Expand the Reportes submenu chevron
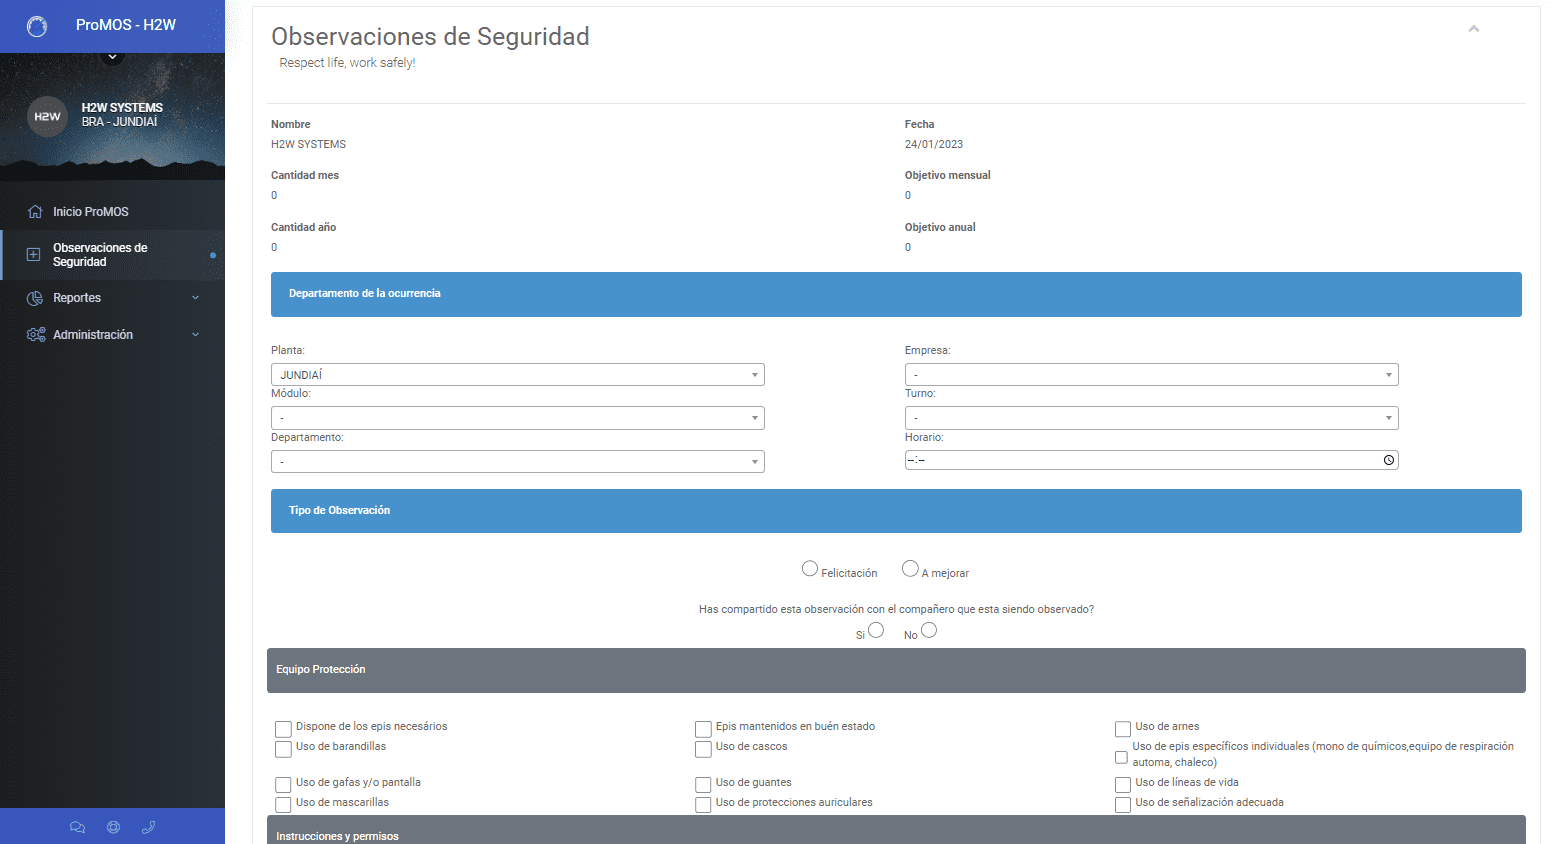 195,298
